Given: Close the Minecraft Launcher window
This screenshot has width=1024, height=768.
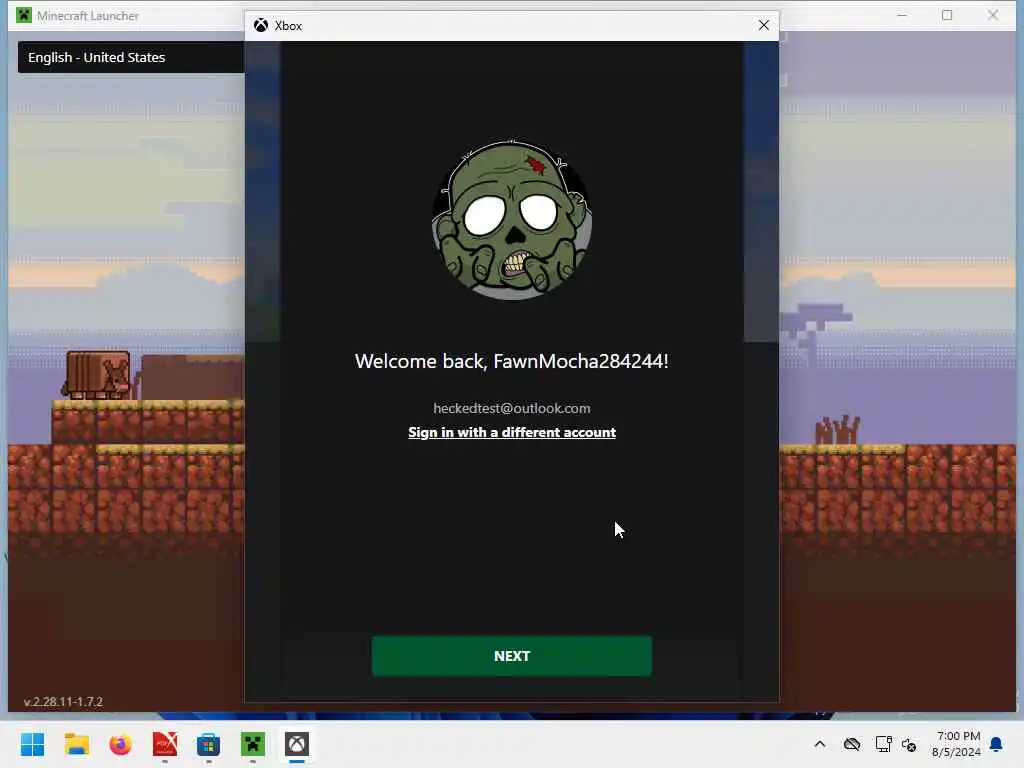Looking at the screenshot, I should (x=993, y=15).
